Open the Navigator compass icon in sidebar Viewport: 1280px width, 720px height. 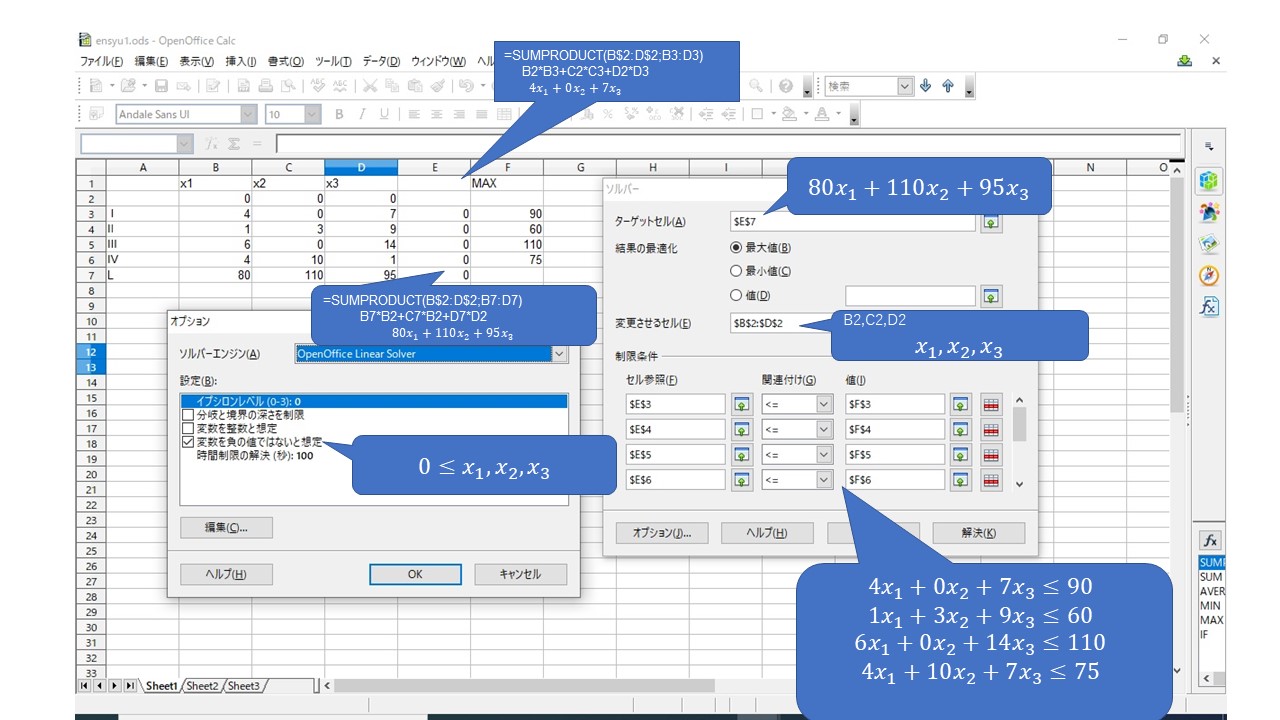tap(1210, 275)
